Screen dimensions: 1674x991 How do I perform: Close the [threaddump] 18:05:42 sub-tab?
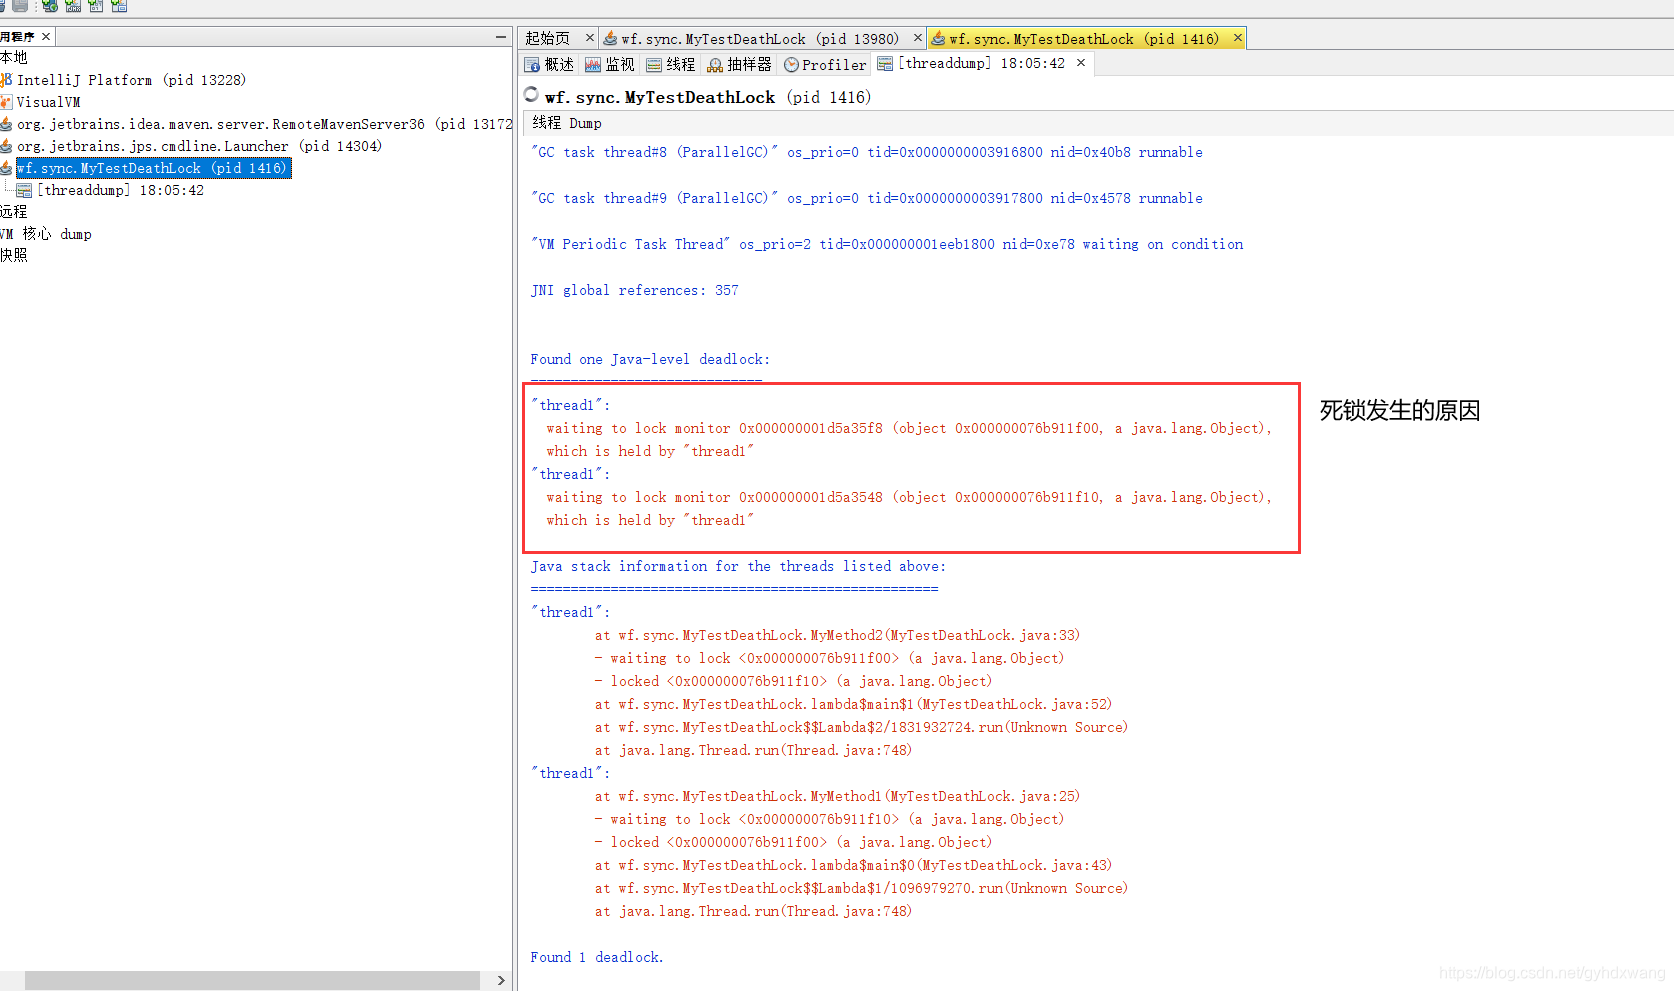(x=1081, y=62)
